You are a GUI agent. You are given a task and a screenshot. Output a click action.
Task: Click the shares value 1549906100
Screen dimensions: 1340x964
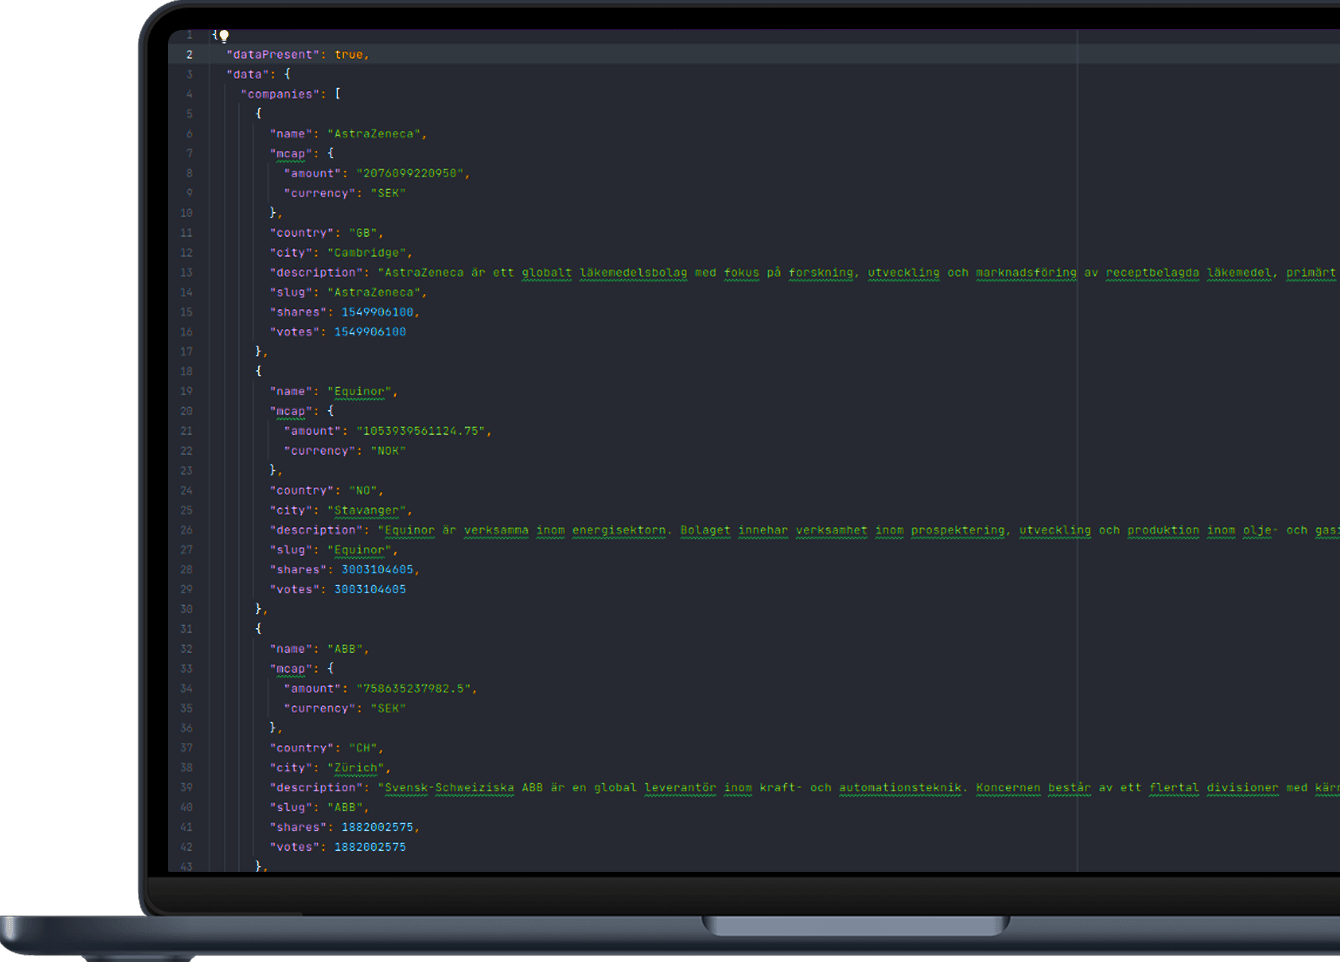[378, 312]
